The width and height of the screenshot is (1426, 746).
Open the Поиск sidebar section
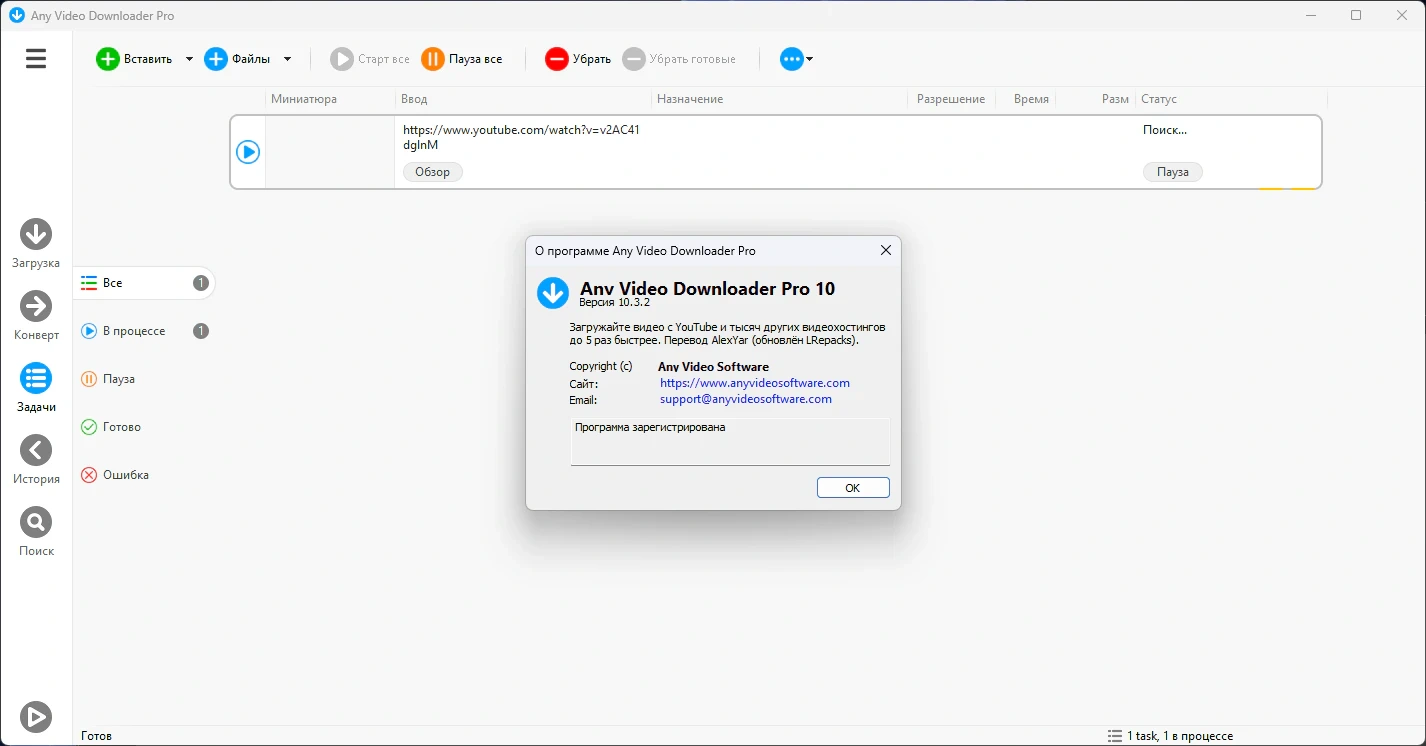(36, 532)
